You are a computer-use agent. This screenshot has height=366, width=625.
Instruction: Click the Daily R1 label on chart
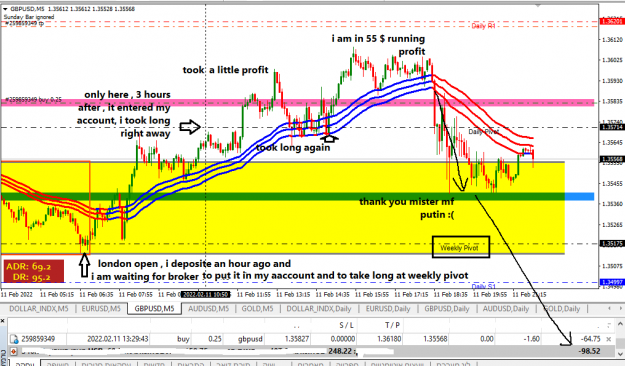click(x=483, y=26)
